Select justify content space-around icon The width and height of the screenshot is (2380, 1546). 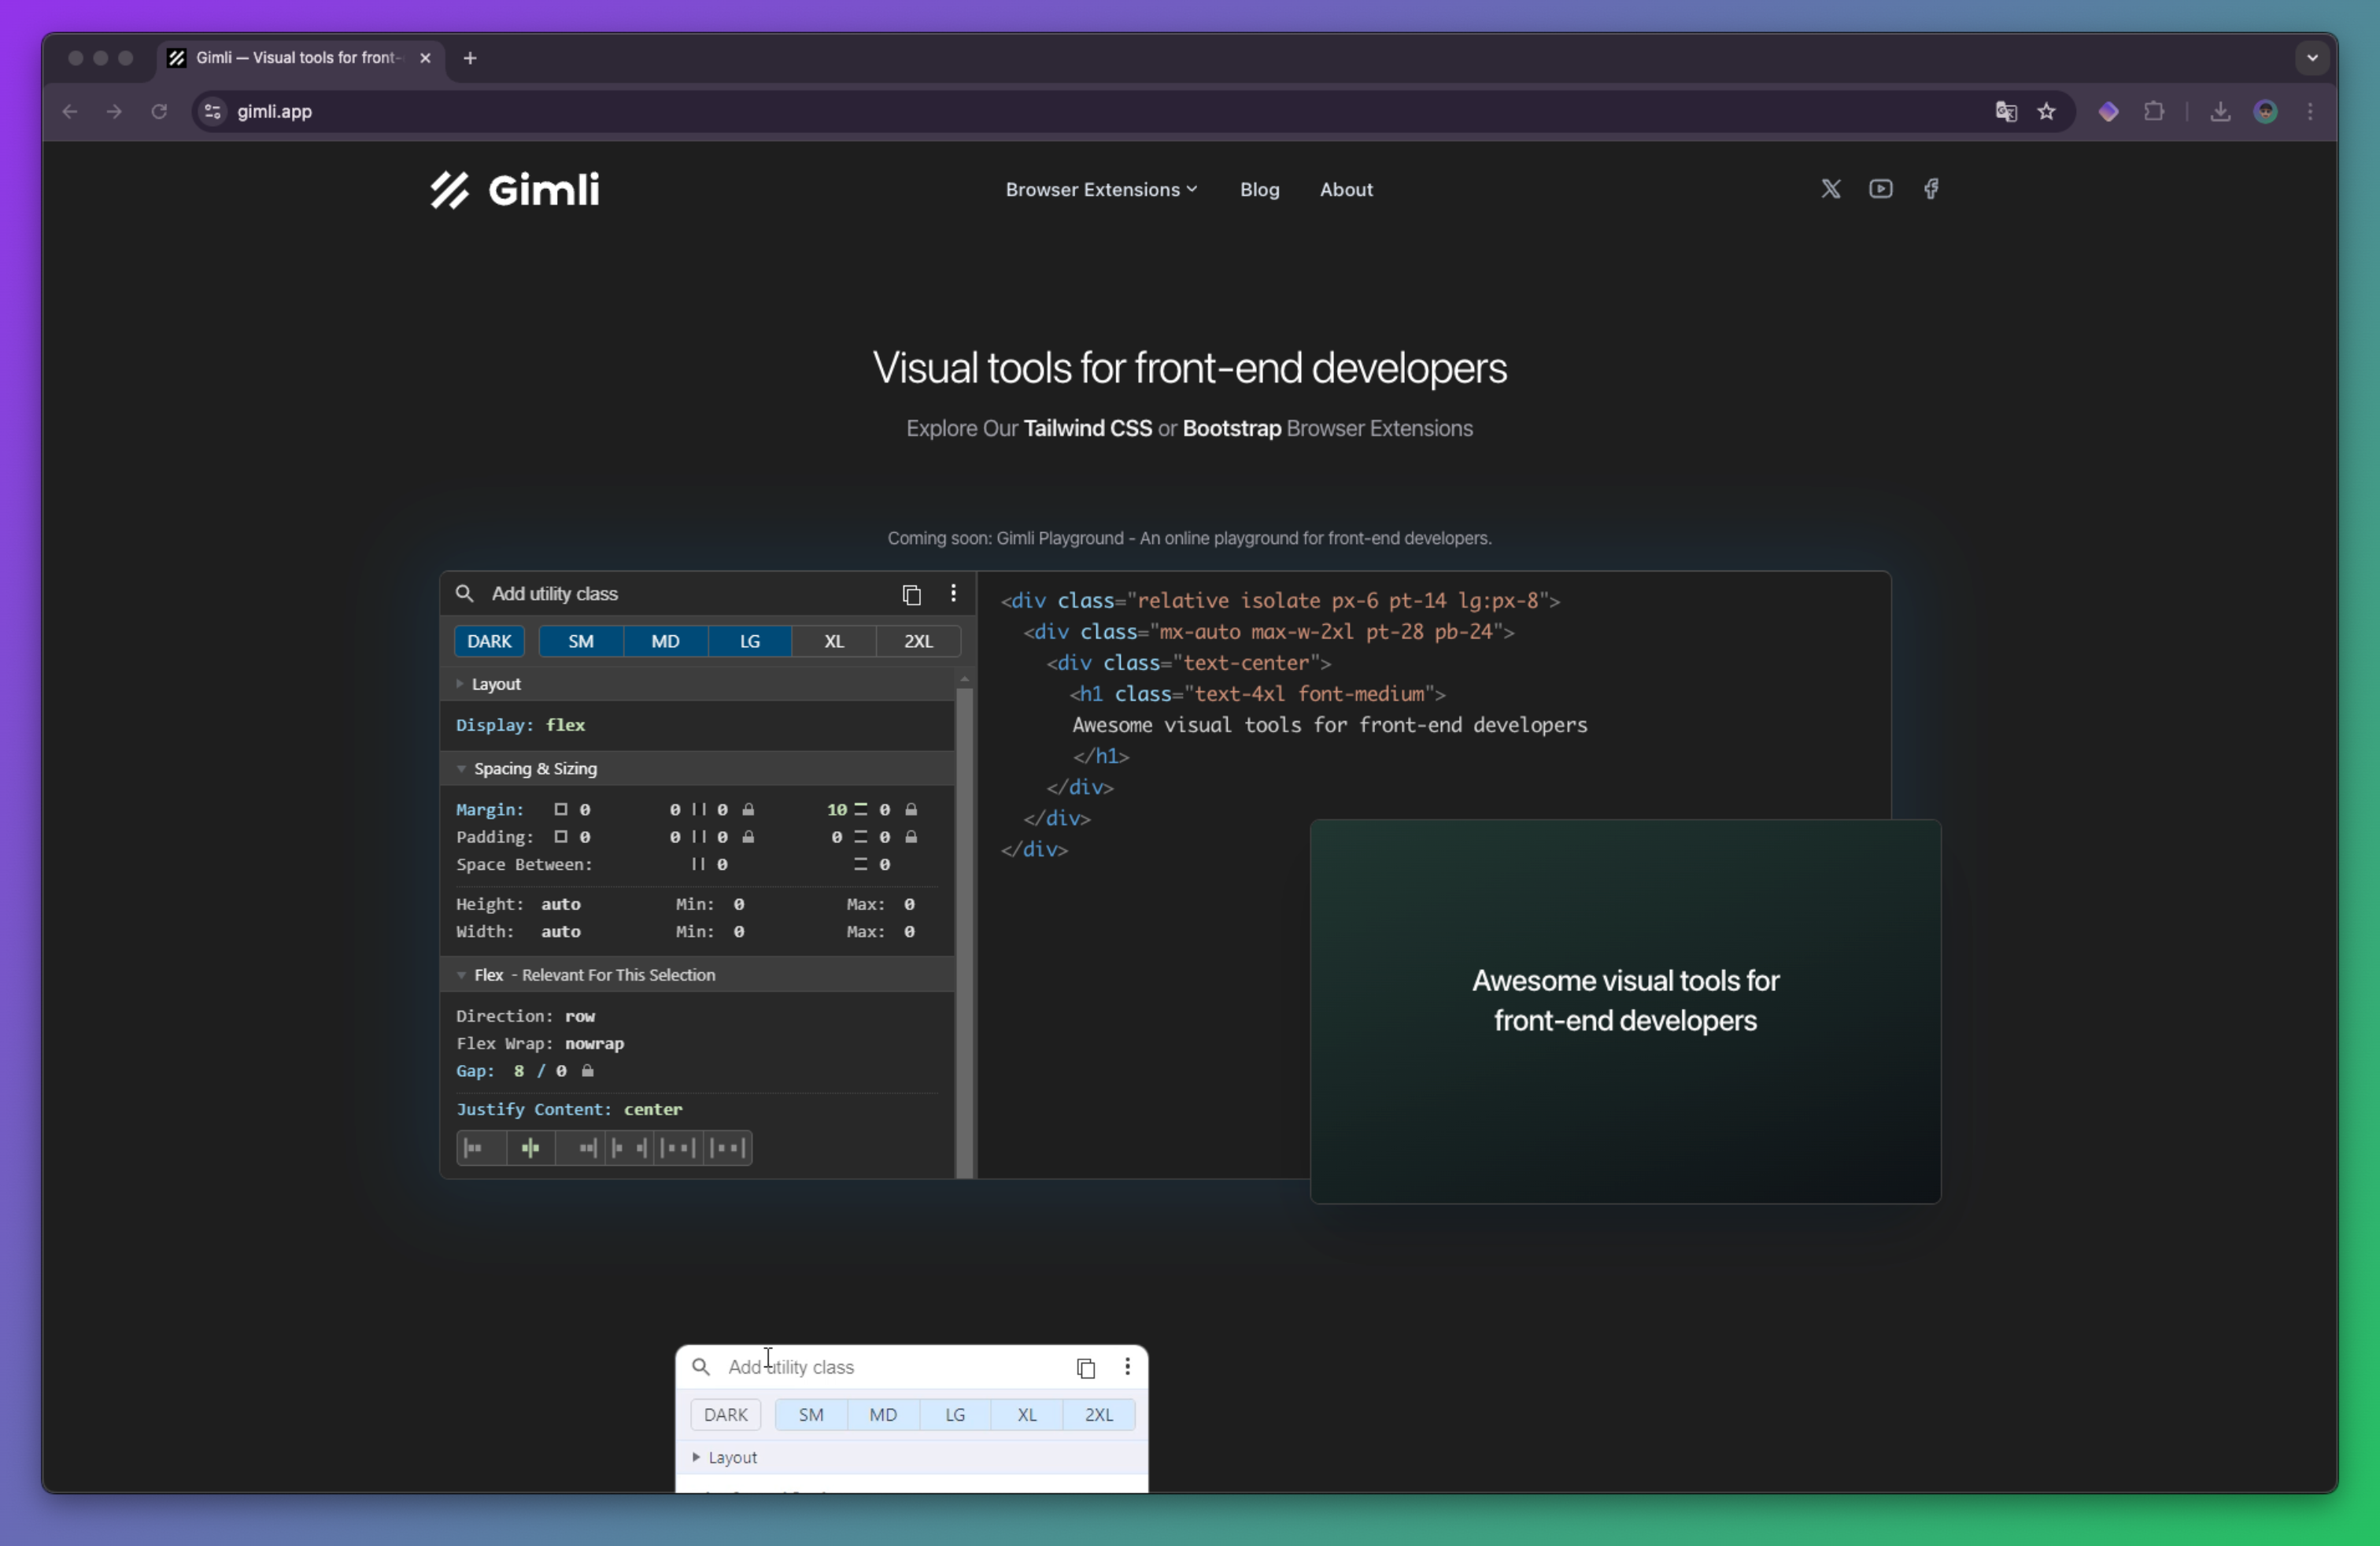pyautogui.click(x=678, y=1148)
